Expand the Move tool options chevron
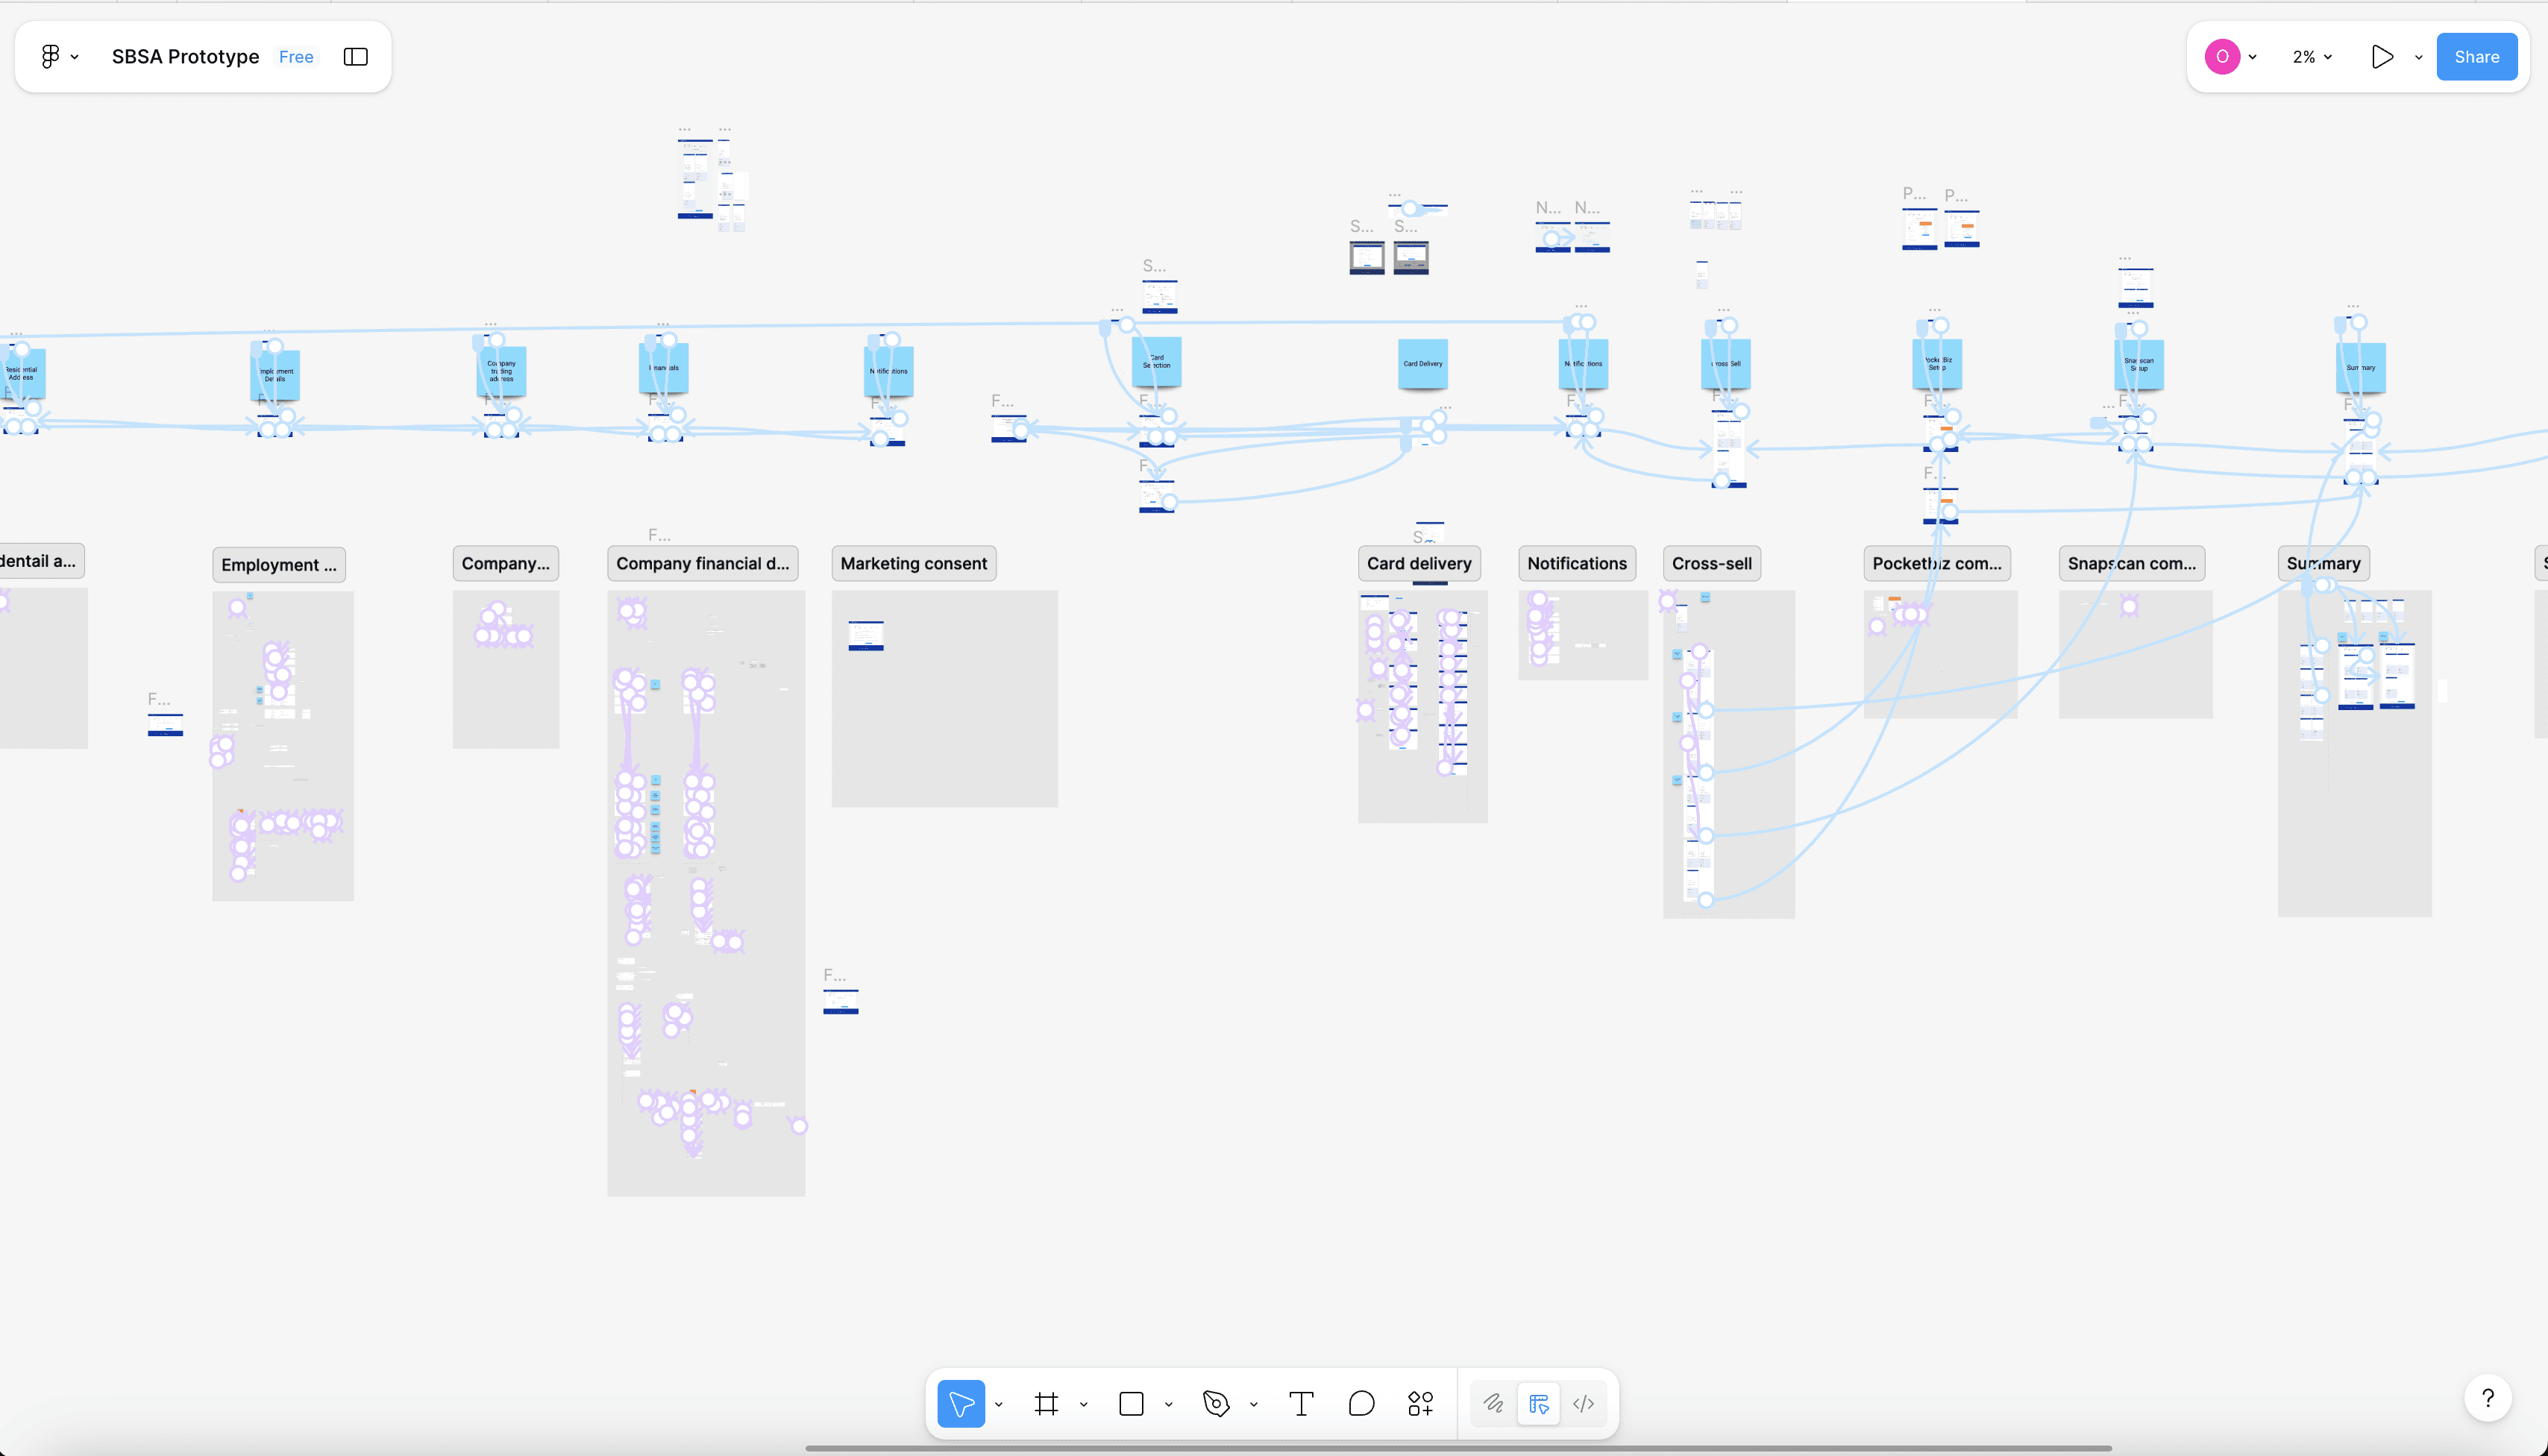Screen dimensions: 2548x1456 click(998, 1404)
